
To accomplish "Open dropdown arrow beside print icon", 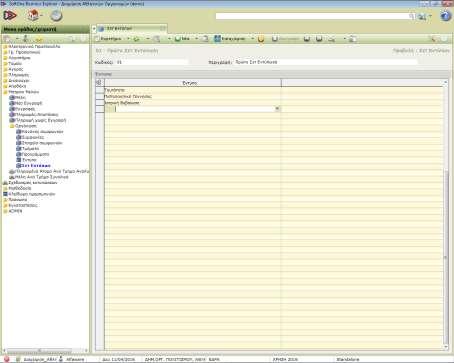I will point(344,39).
